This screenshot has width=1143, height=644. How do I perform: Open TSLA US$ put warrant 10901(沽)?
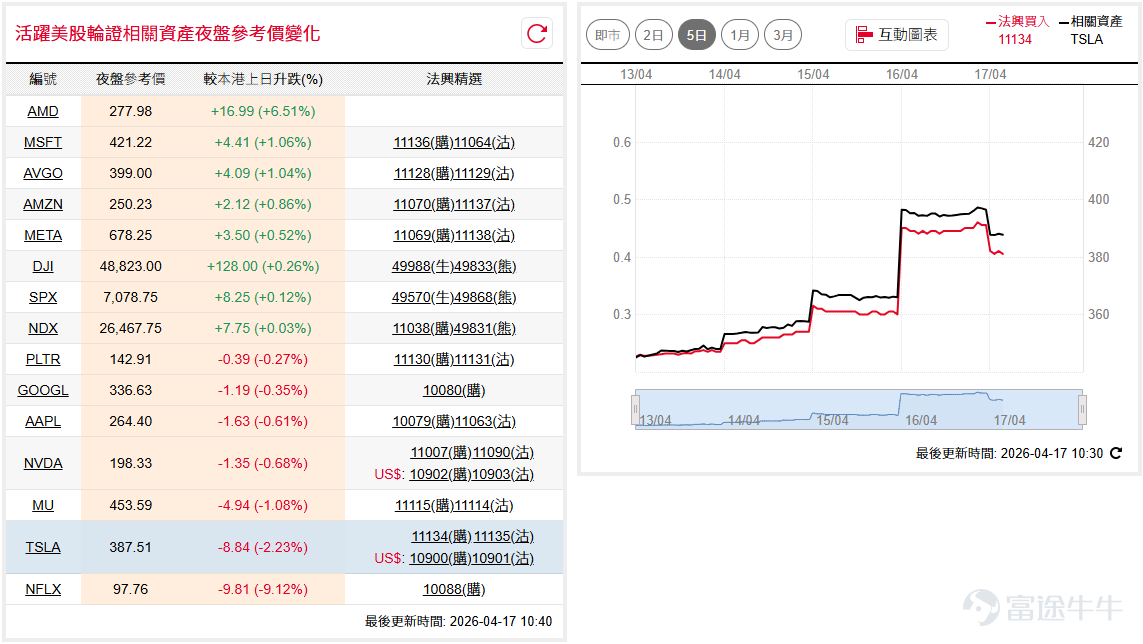point(503,559)
